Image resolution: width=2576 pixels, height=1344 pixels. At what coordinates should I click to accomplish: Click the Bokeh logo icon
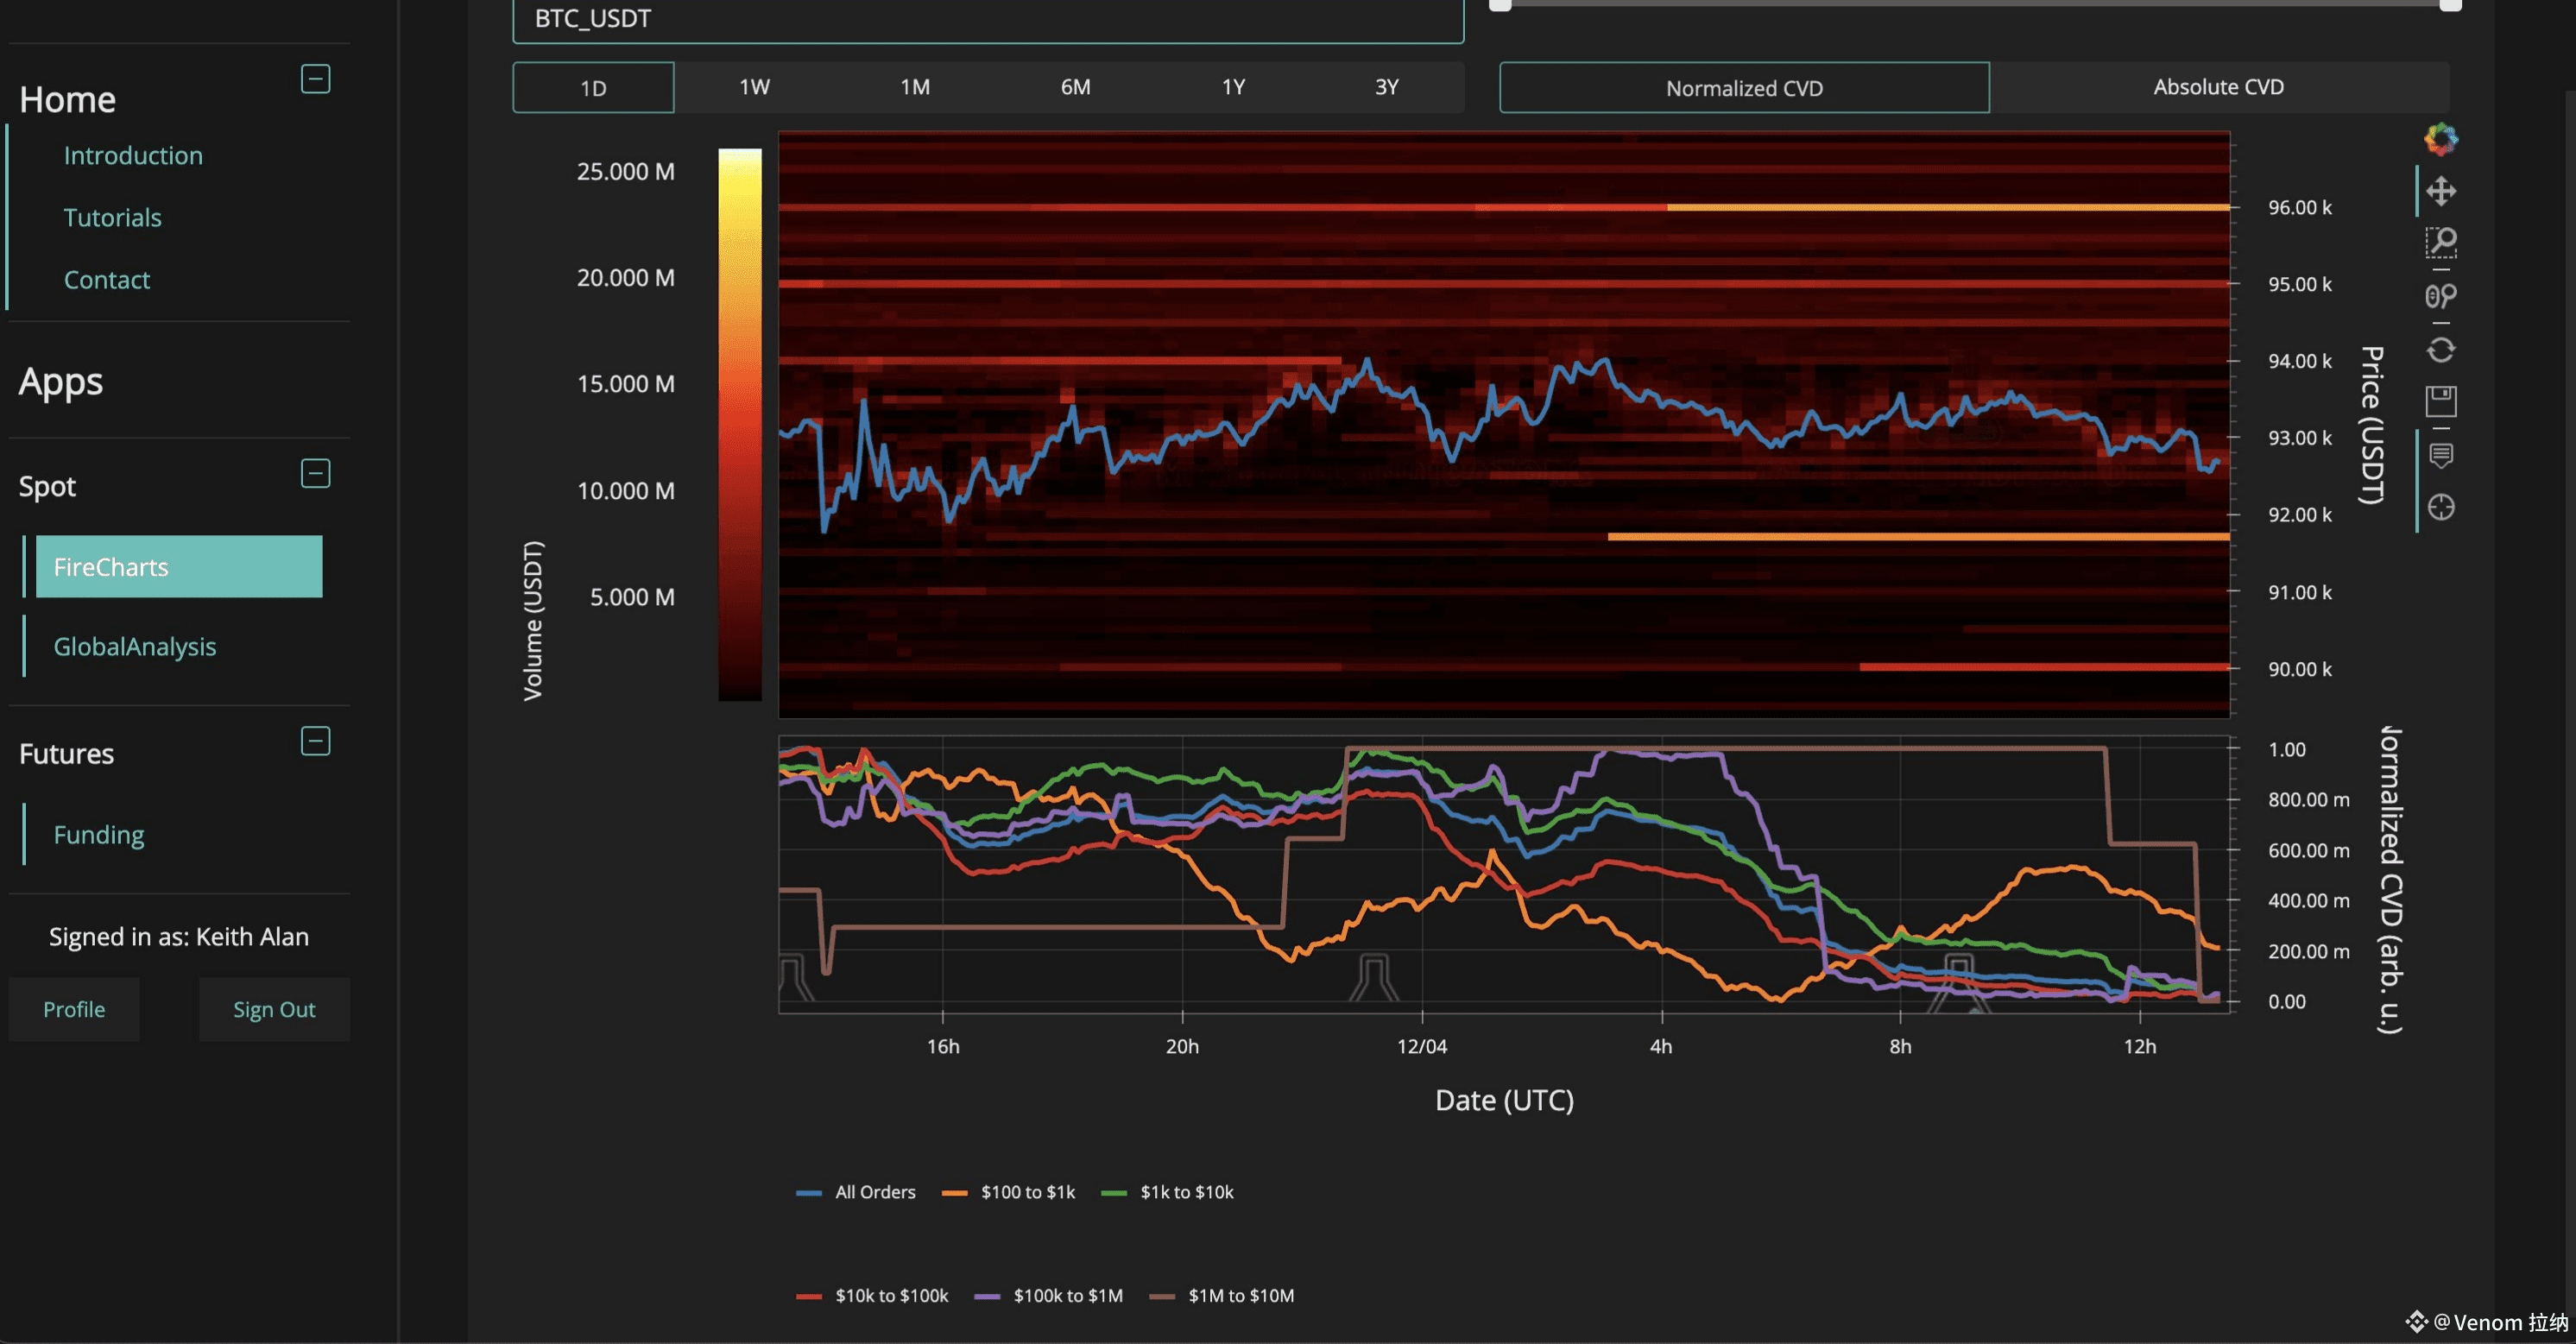pyautogui.click(x=2440, y=139)
